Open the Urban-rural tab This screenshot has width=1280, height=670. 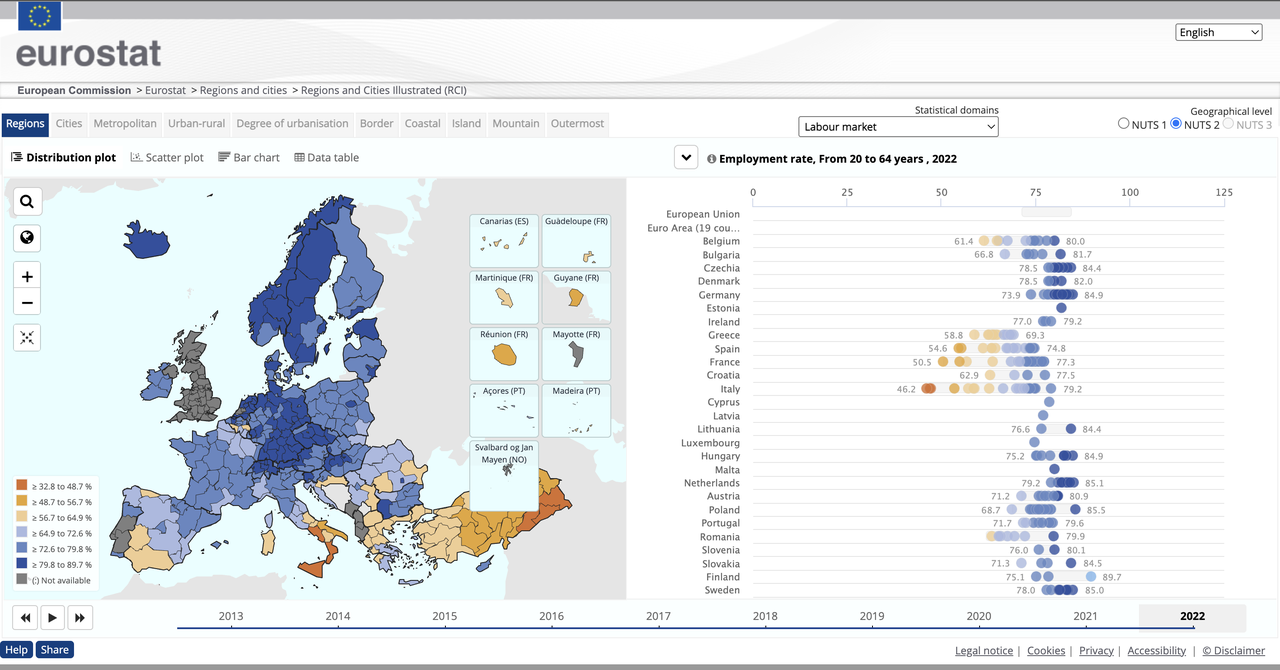197,124
